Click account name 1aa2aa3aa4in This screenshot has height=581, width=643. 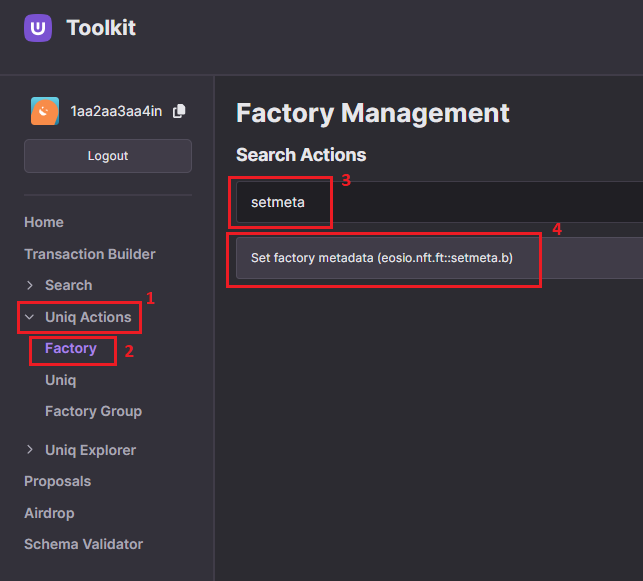[116, 111]
